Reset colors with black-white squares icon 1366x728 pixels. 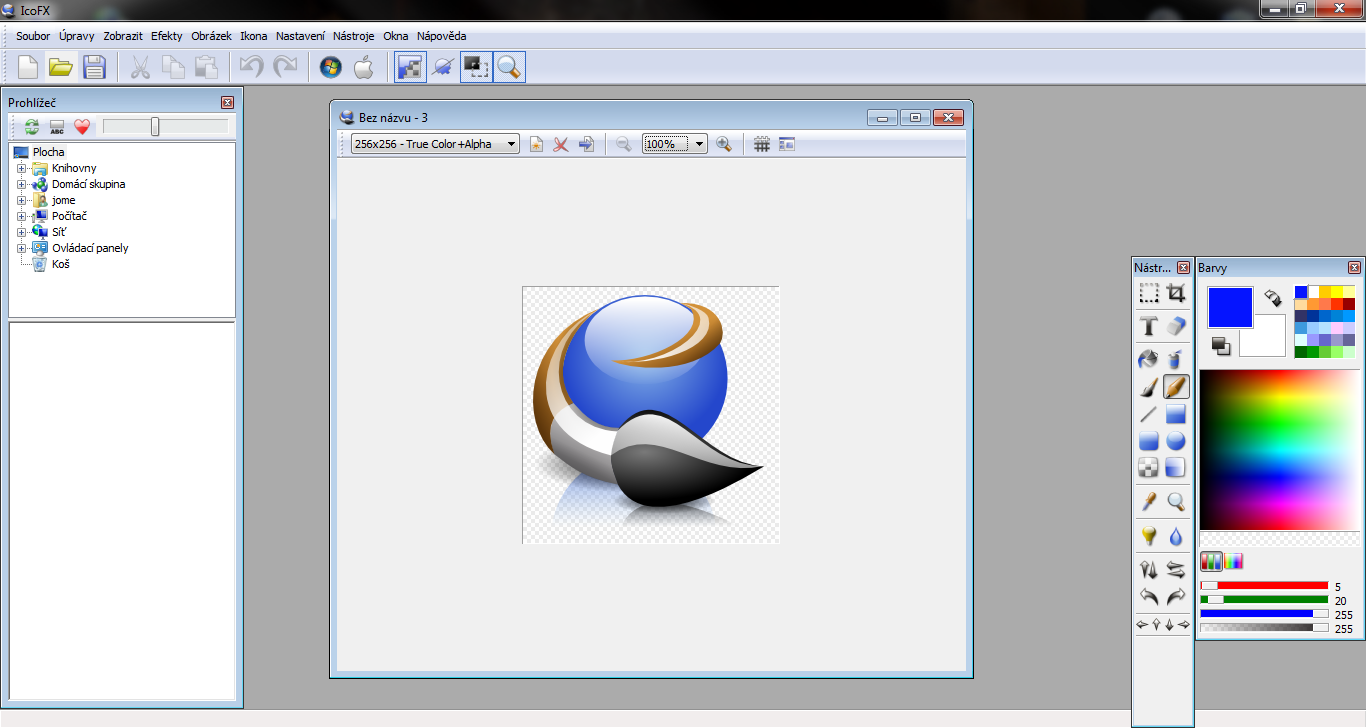(x=1220, y=345)
